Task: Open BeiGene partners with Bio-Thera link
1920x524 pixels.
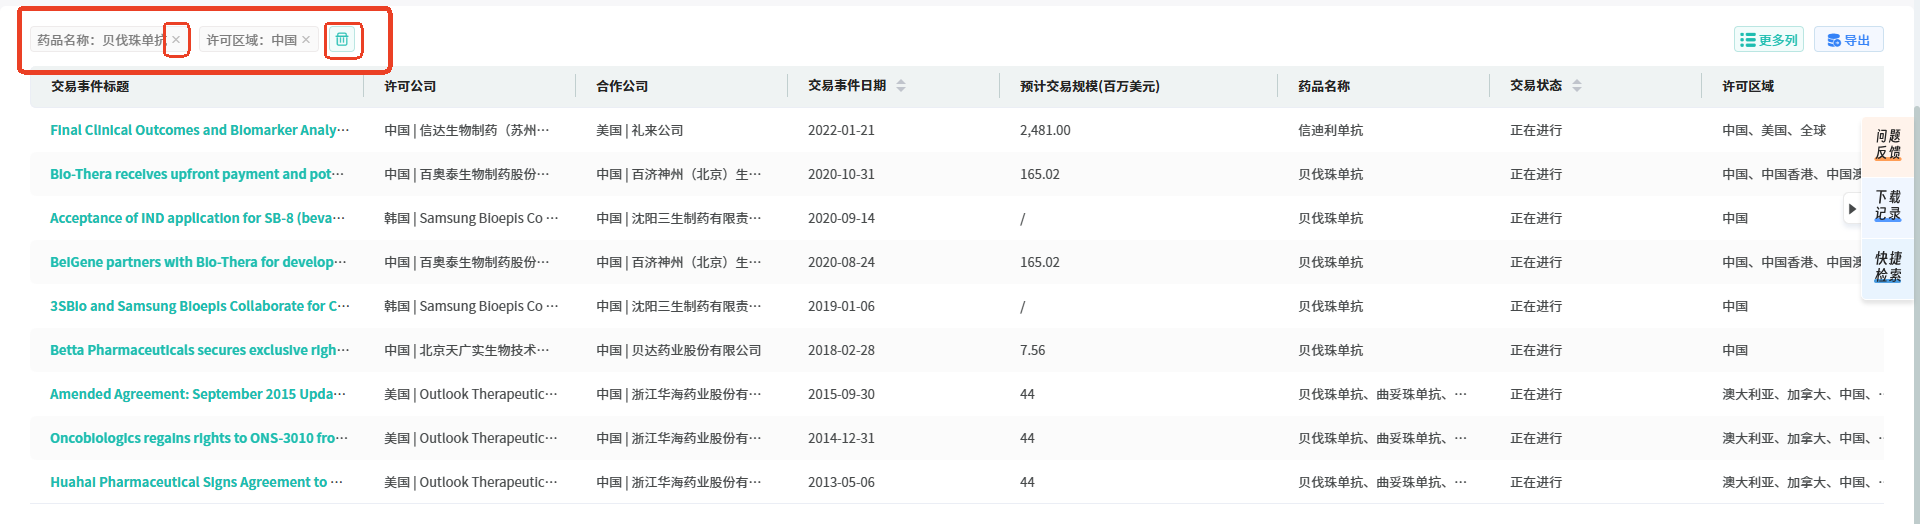Action: (199, 262)
